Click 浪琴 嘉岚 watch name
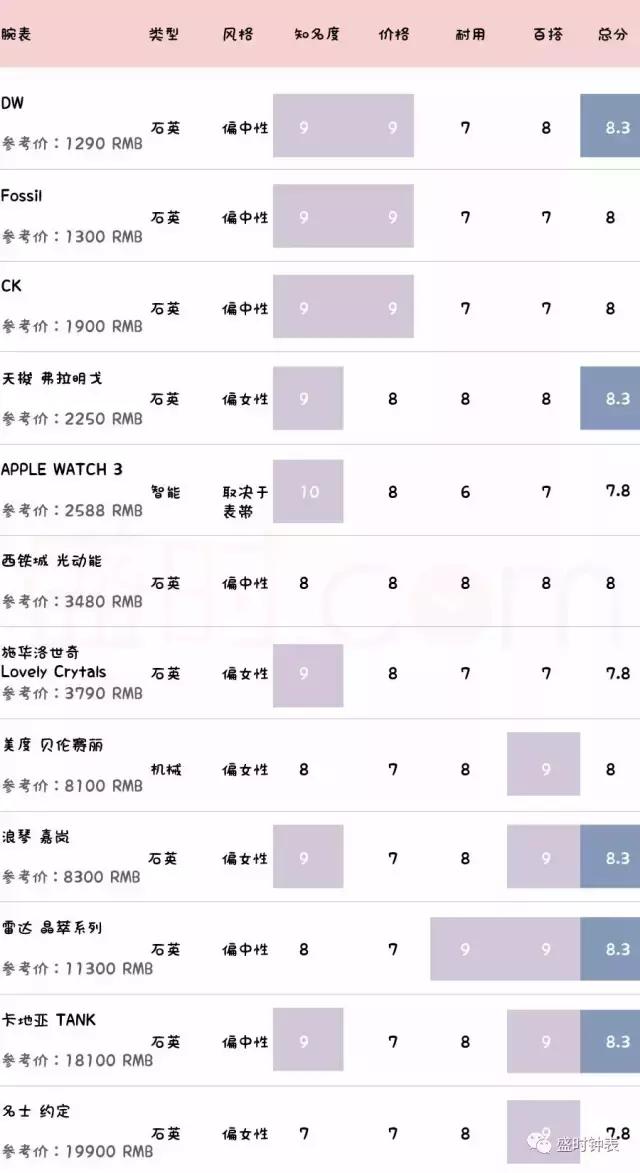 click(35, 836)
